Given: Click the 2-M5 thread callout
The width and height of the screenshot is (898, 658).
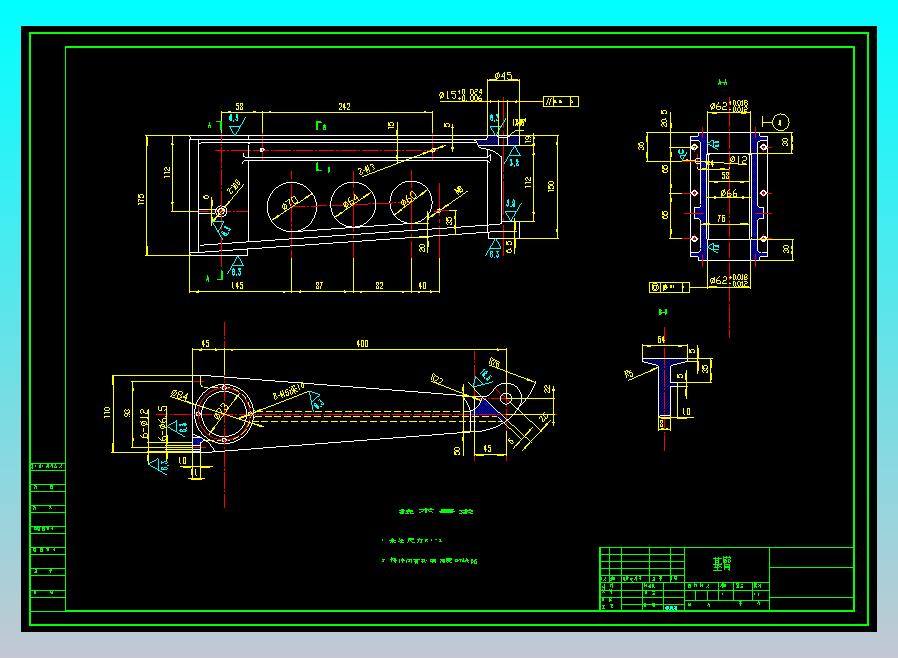Looking at the screenshot, I should (290, 392).
